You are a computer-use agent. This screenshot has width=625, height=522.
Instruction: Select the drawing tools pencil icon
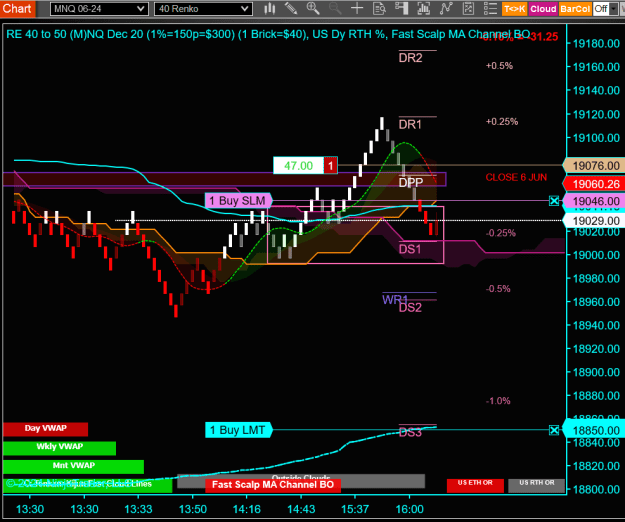291,8
